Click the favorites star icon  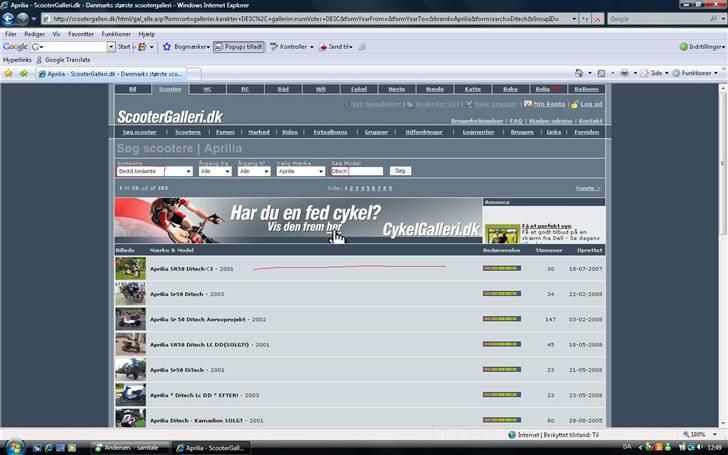9,73
